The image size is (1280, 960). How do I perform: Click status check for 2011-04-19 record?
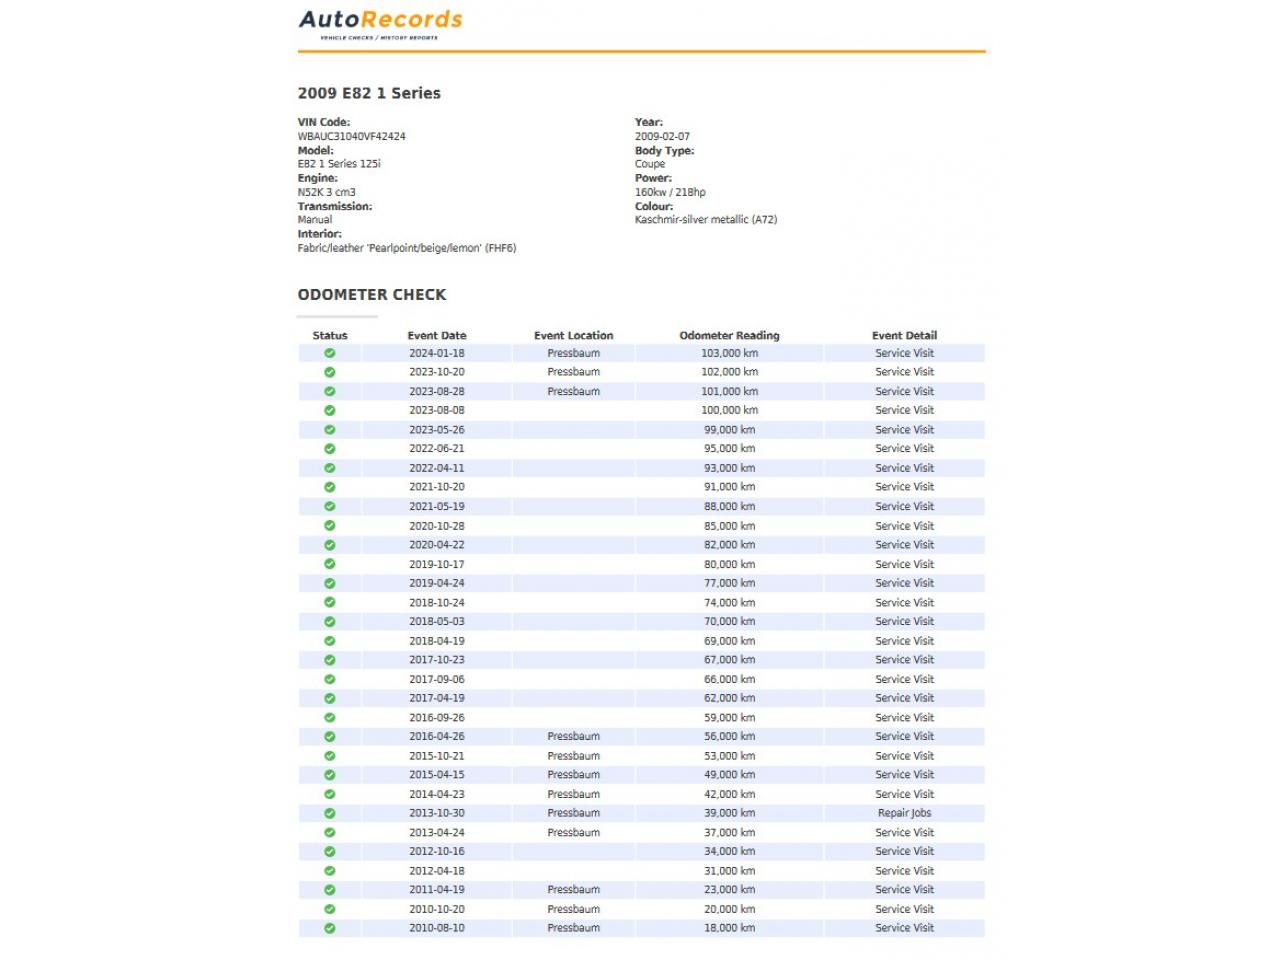coord(330,890)
